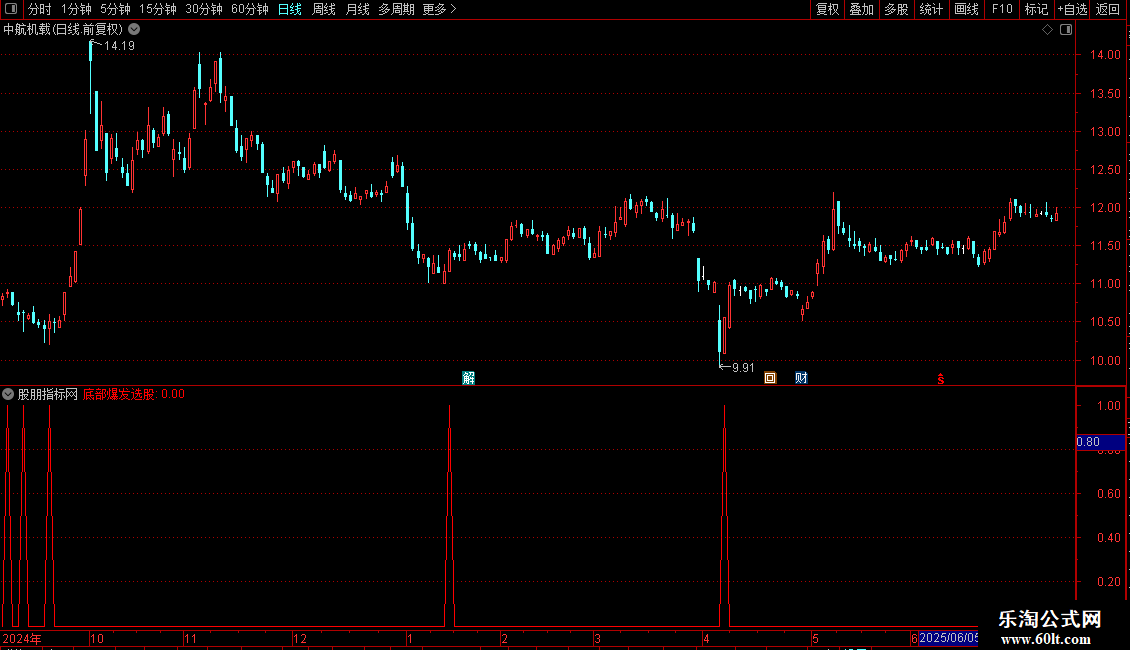This screenshot has height=650, width=1130.
Task: Click month 4 on the time axis
Action: click(706, 638)
